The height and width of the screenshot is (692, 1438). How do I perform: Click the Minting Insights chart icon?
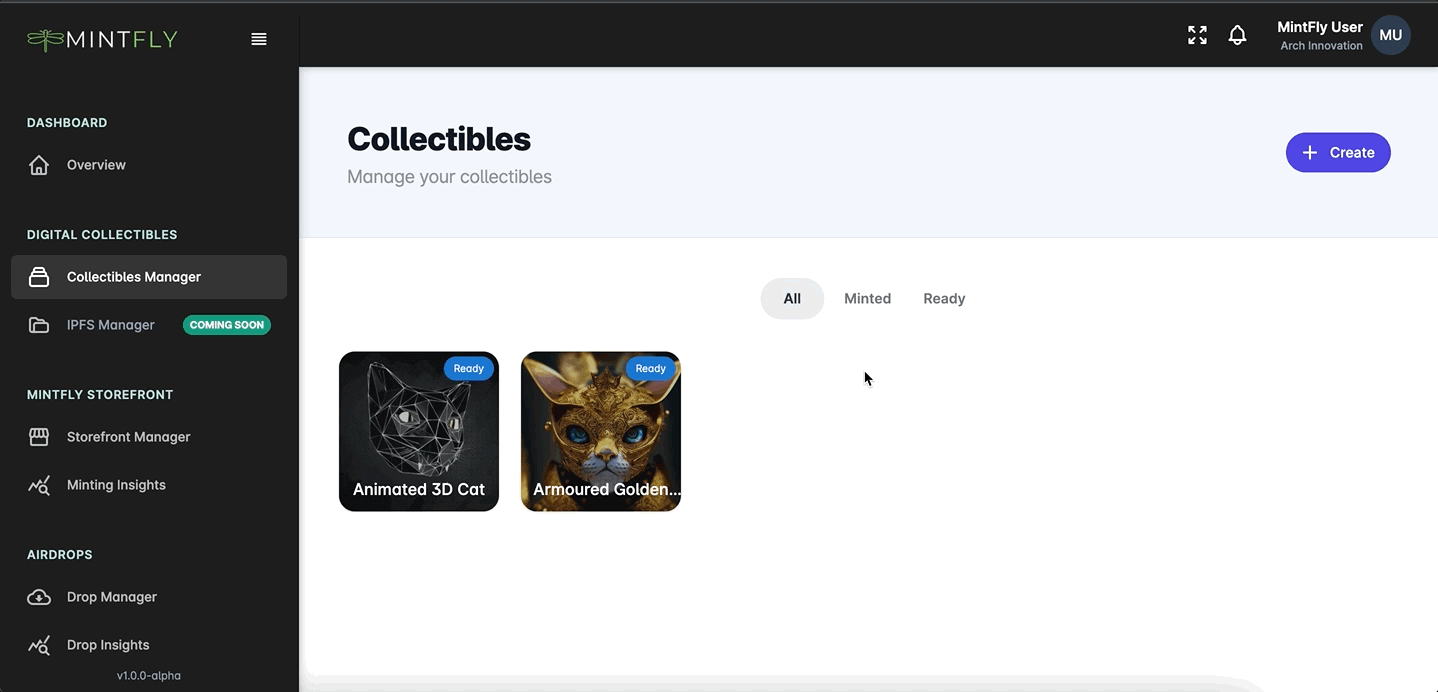pyautogui.click(x=39, y=485)
